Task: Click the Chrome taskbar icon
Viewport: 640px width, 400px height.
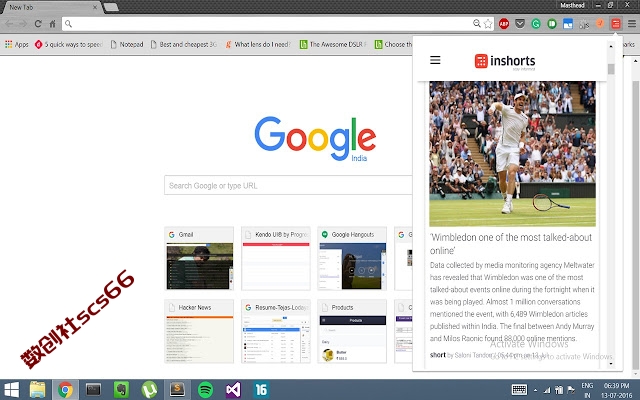Action: tap(65, 390)
